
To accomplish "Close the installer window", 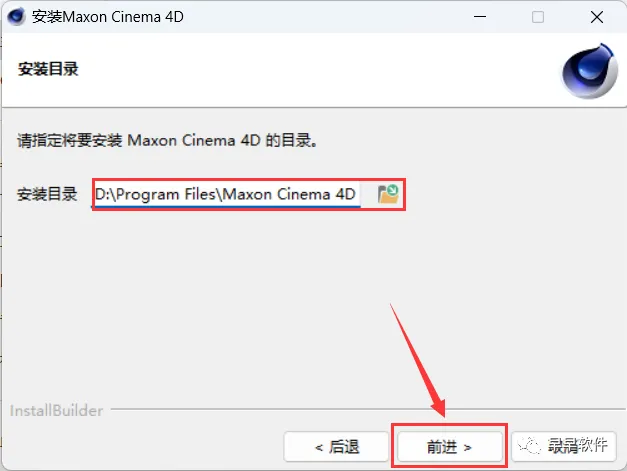I will click(597, 17).
